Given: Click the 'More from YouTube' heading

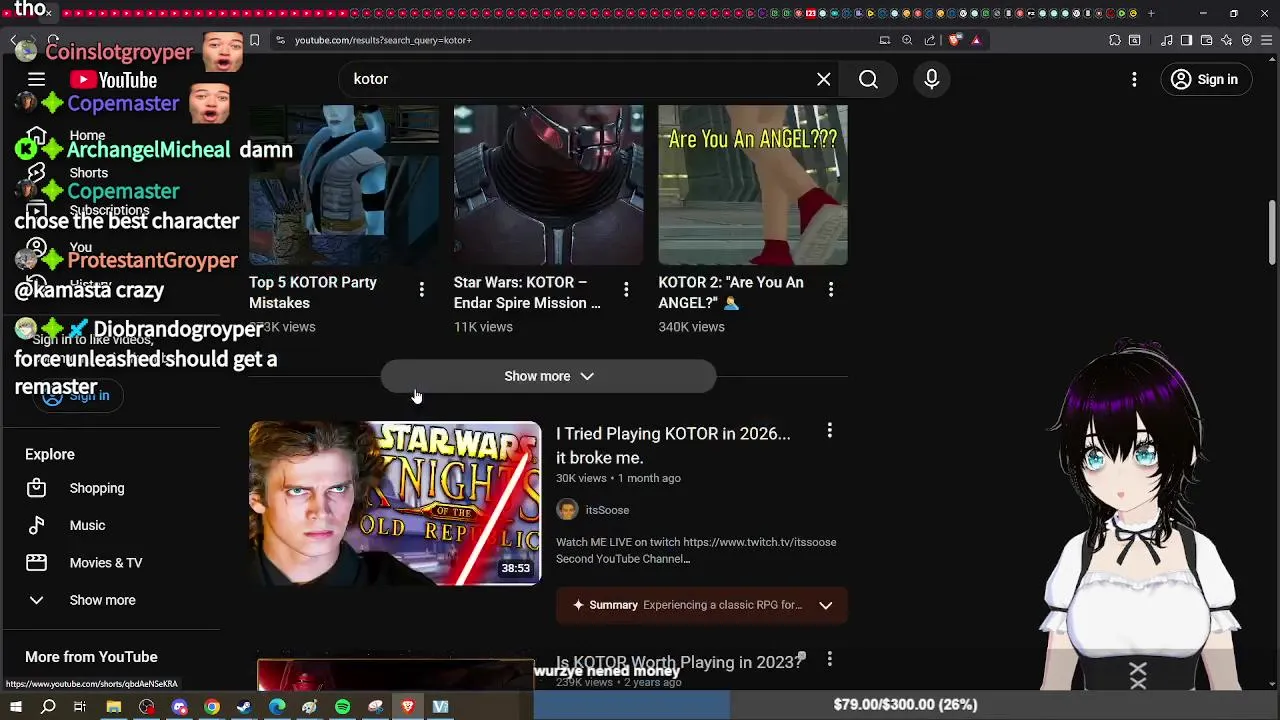Looking at the screenshot, I should click(x=91, y=657).
